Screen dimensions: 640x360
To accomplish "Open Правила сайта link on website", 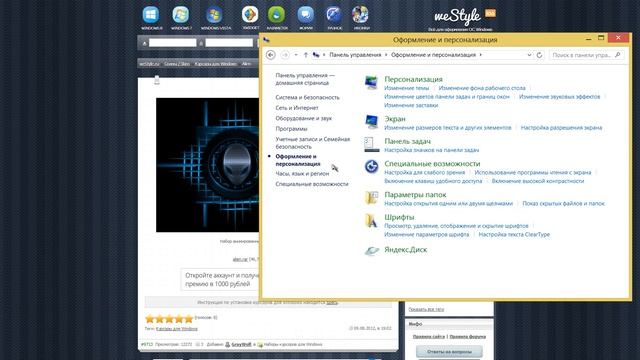I will pos(428,337).
